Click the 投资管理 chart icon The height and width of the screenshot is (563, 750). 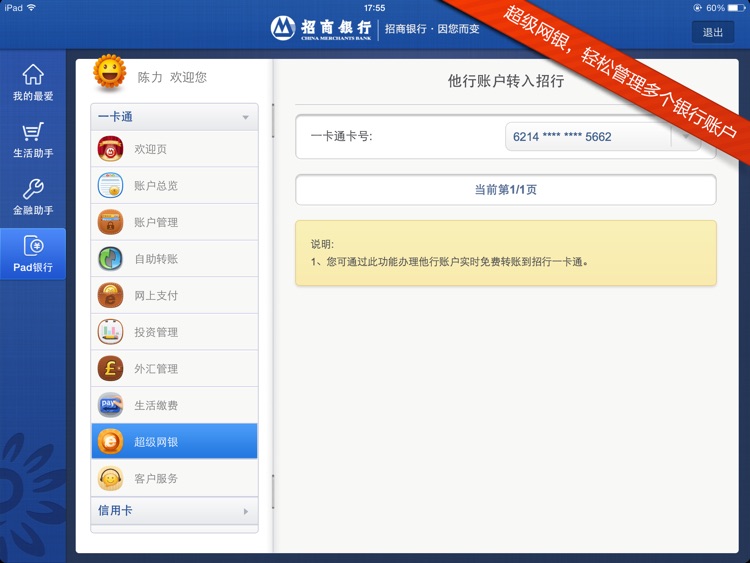110,332
